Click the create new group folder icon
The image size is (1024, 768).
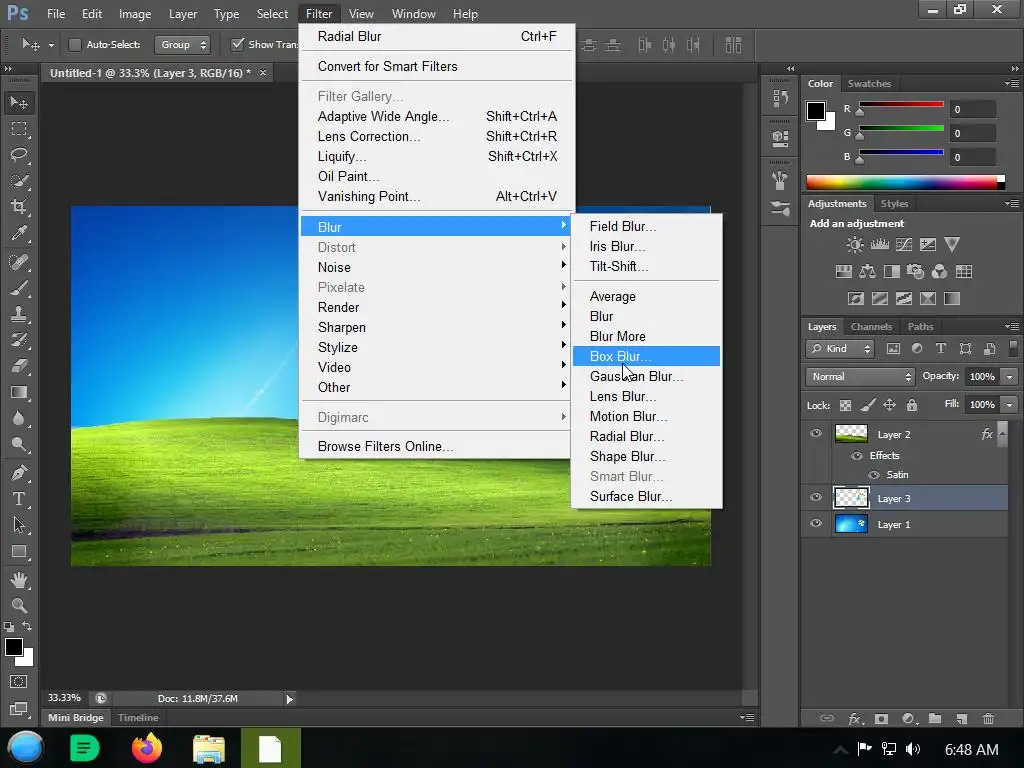935,718
